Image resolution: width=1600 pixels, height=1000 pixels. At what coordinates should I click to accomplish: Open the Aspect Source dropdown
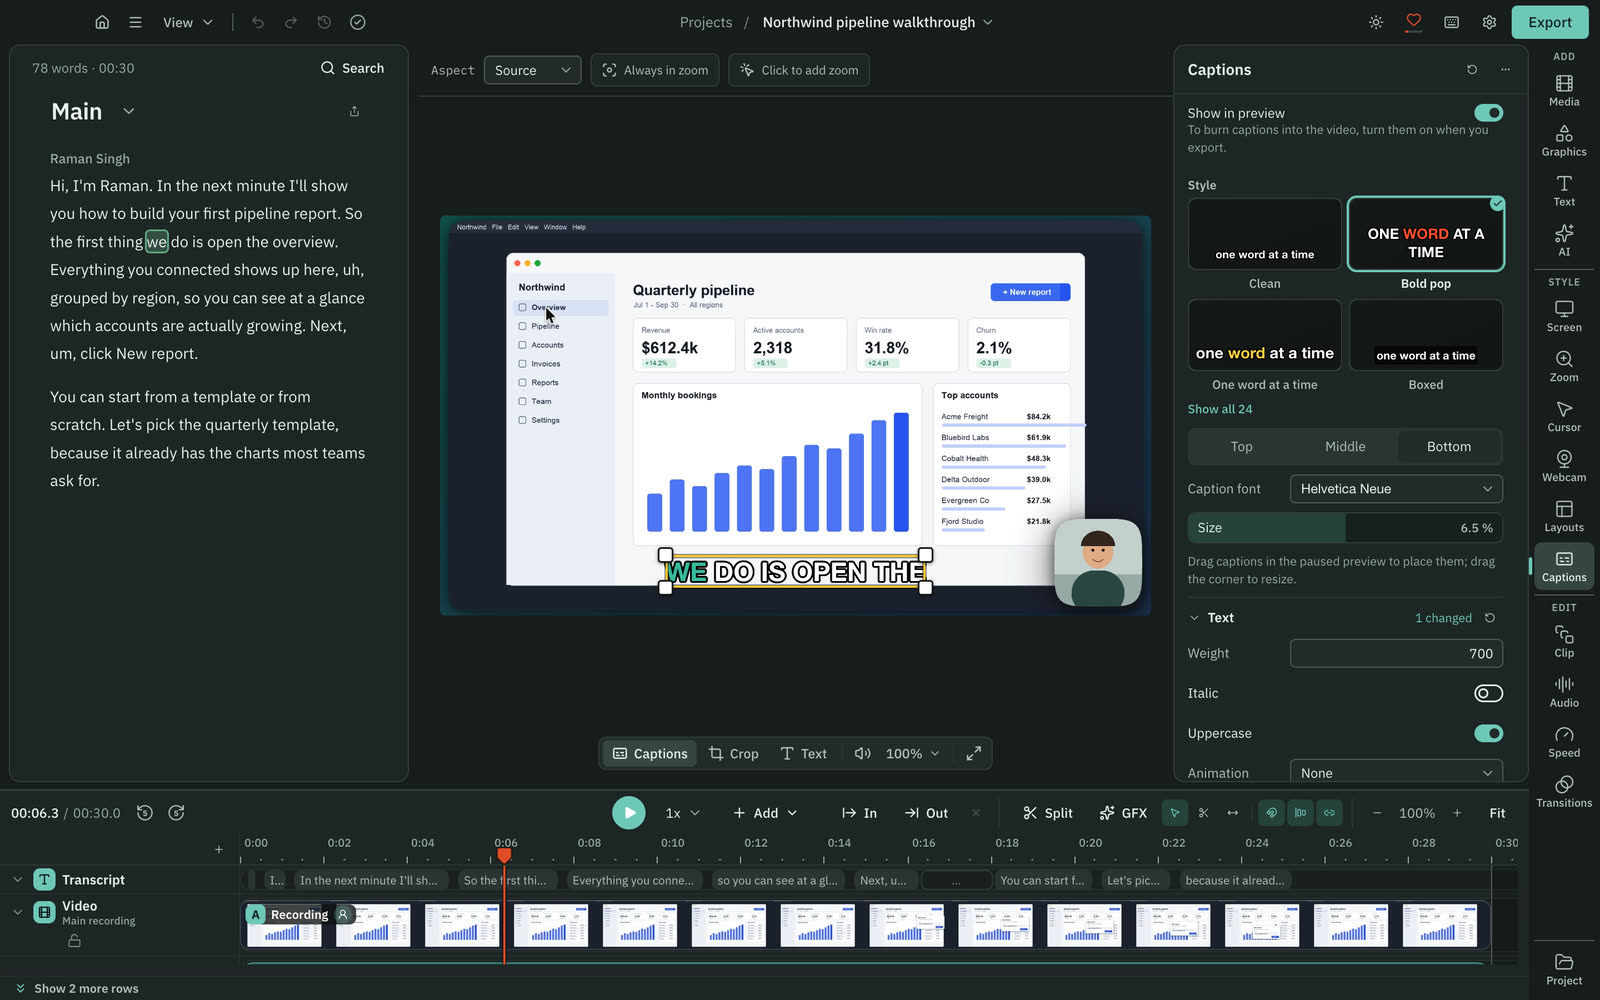tap(532, 70)
